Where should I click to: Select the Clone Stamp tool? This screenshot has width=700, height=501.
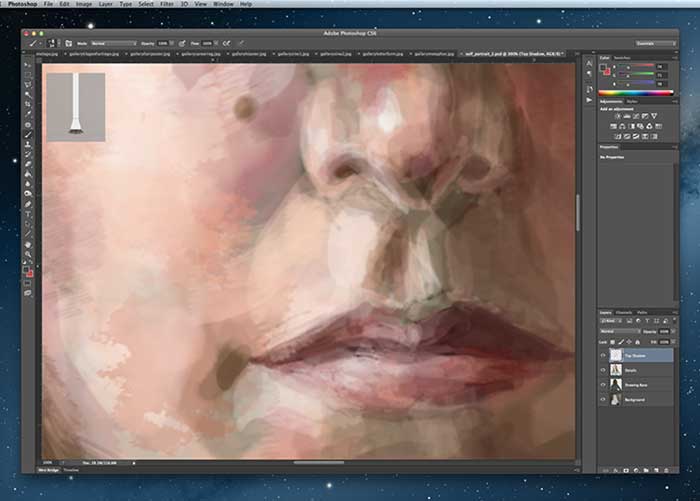(x=28, y=144)
